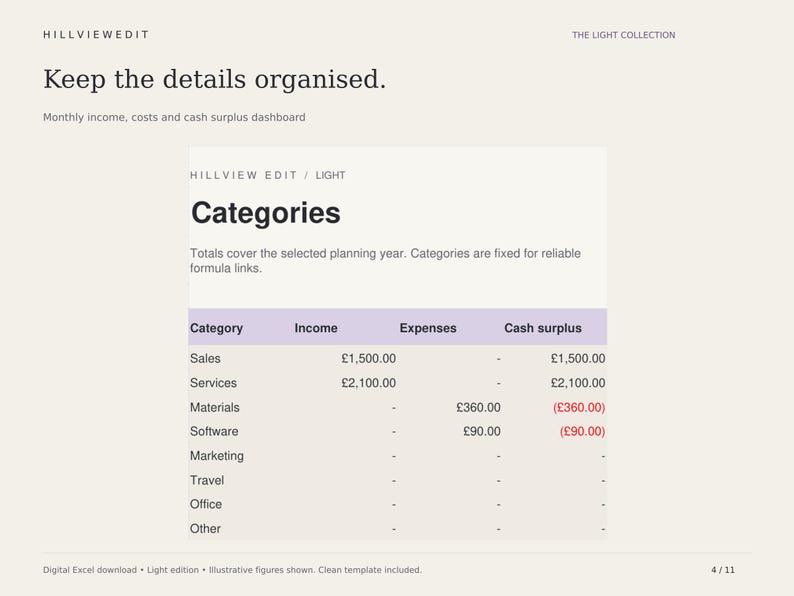This screenshot has height=596, width=794.
Task: Select red (£90.00) cash surplus cell
Action: coord(582,431)
